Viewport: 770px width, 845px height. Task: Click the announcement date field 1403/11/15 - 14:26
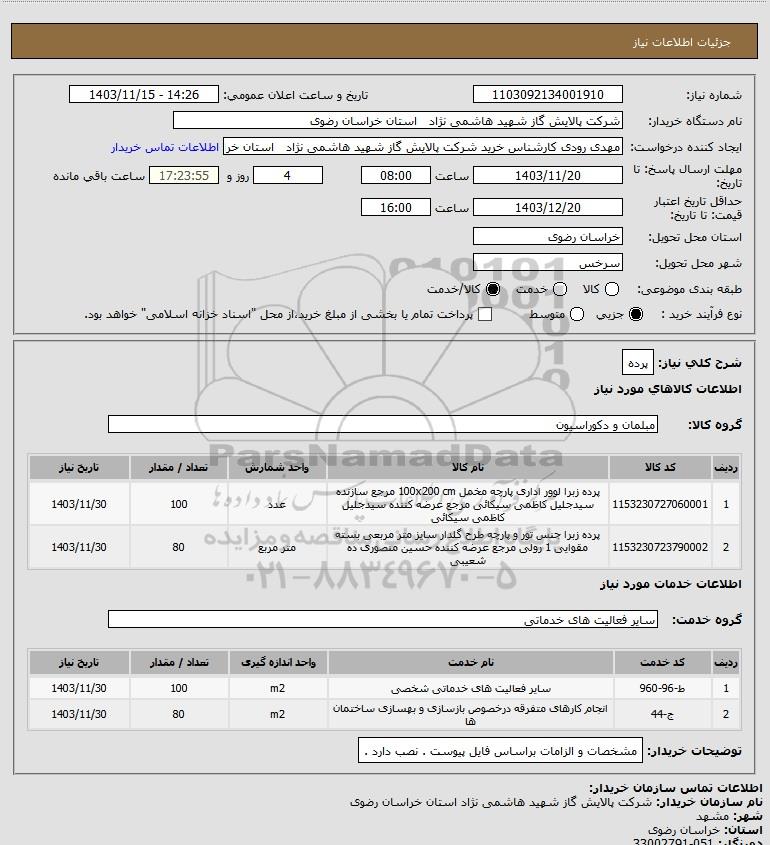[144, 94]
